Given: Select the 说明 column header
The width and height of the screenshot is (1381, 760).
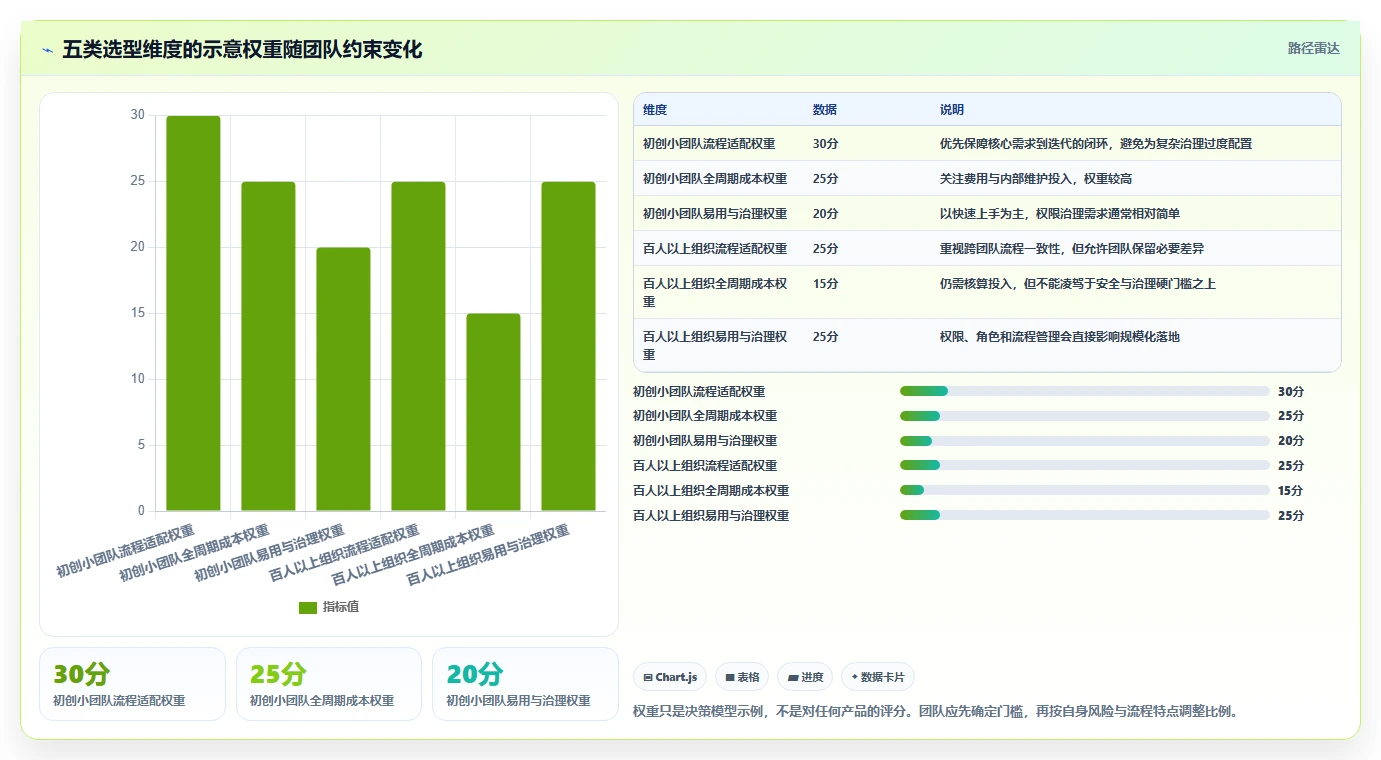Looking at the screenshot, I should 952,110.
